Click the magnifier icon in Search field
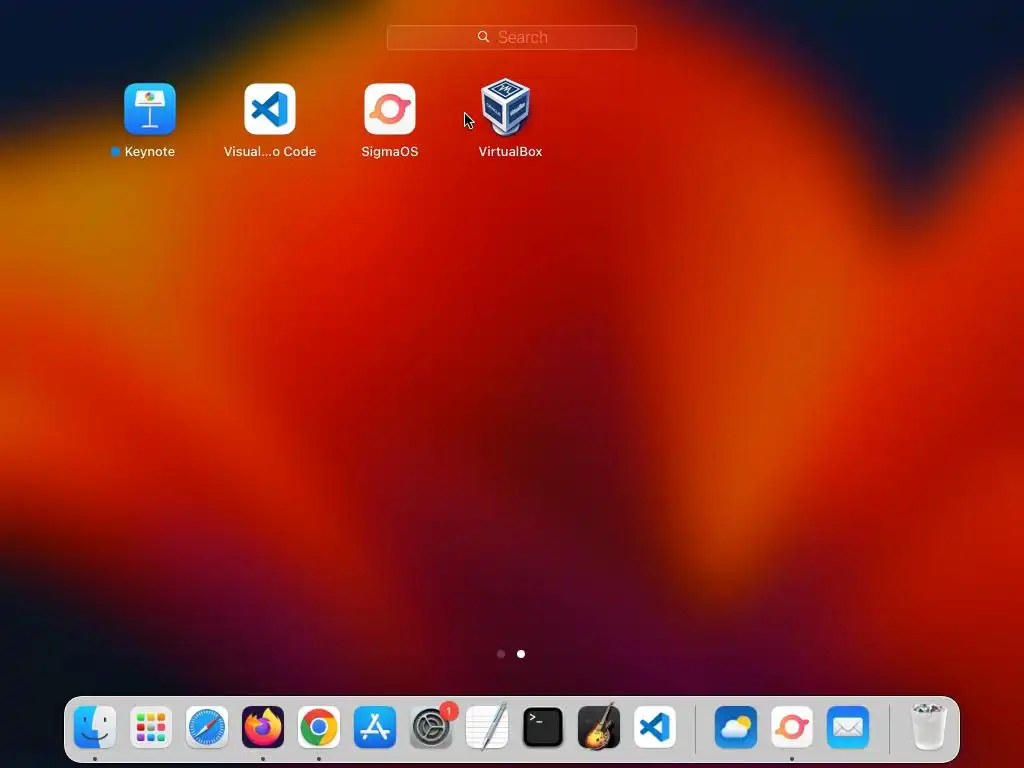Image resolution: width=1024 pixels, height=768 pixels. click(x=483, y=37)
